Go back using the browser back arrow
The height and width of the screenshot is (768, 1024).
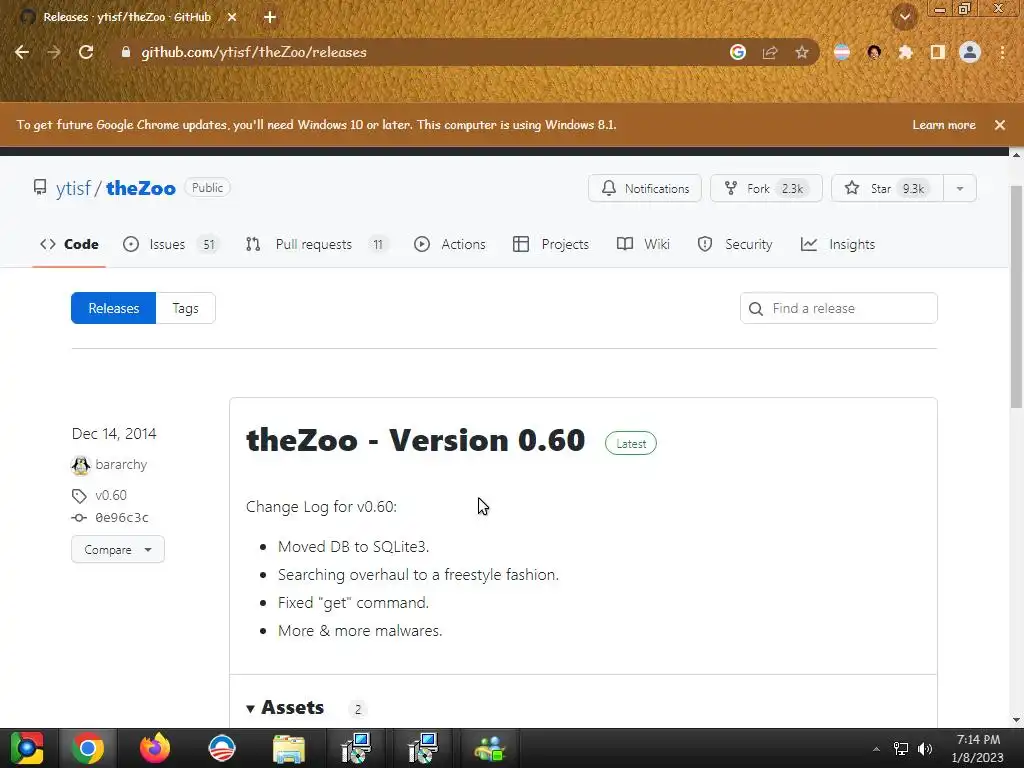[22, 52]
